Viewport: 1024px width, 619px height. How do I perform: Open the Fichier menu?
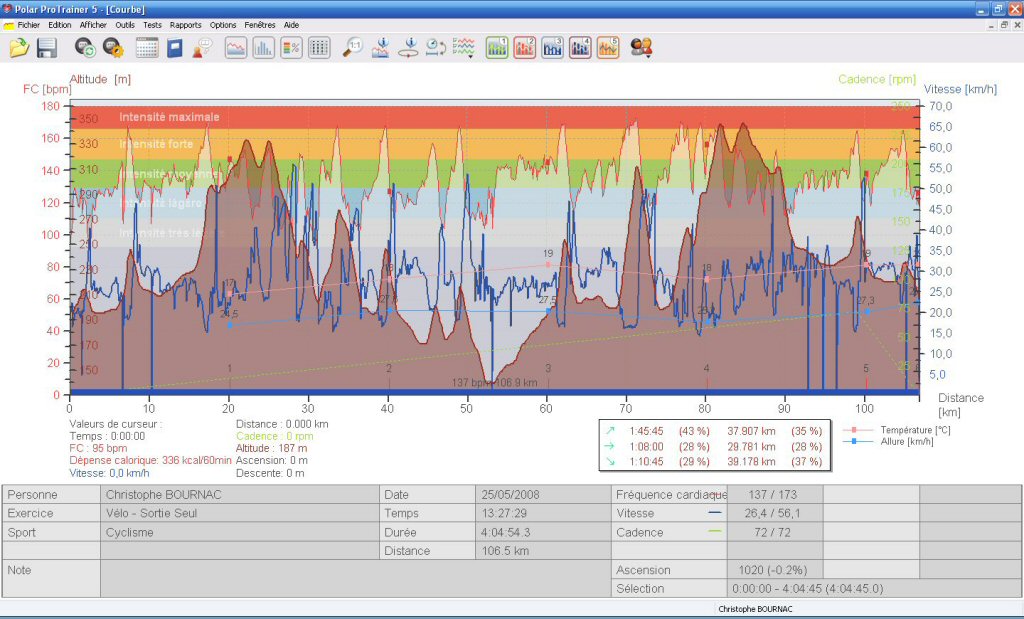click(x=29, y=25)
